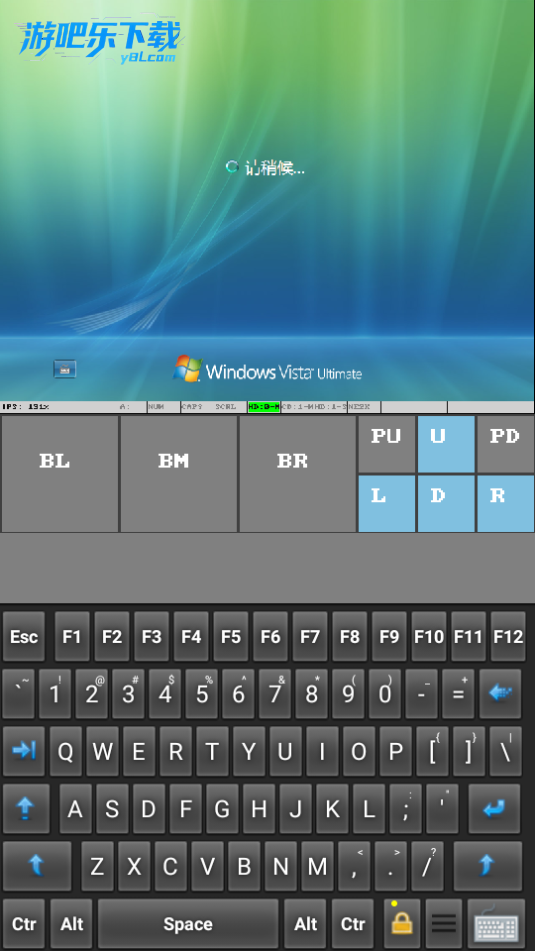The image size is (535, 951).
Task: Hide keyboard using the keyboard icon
Action: (x=496, y=924)
